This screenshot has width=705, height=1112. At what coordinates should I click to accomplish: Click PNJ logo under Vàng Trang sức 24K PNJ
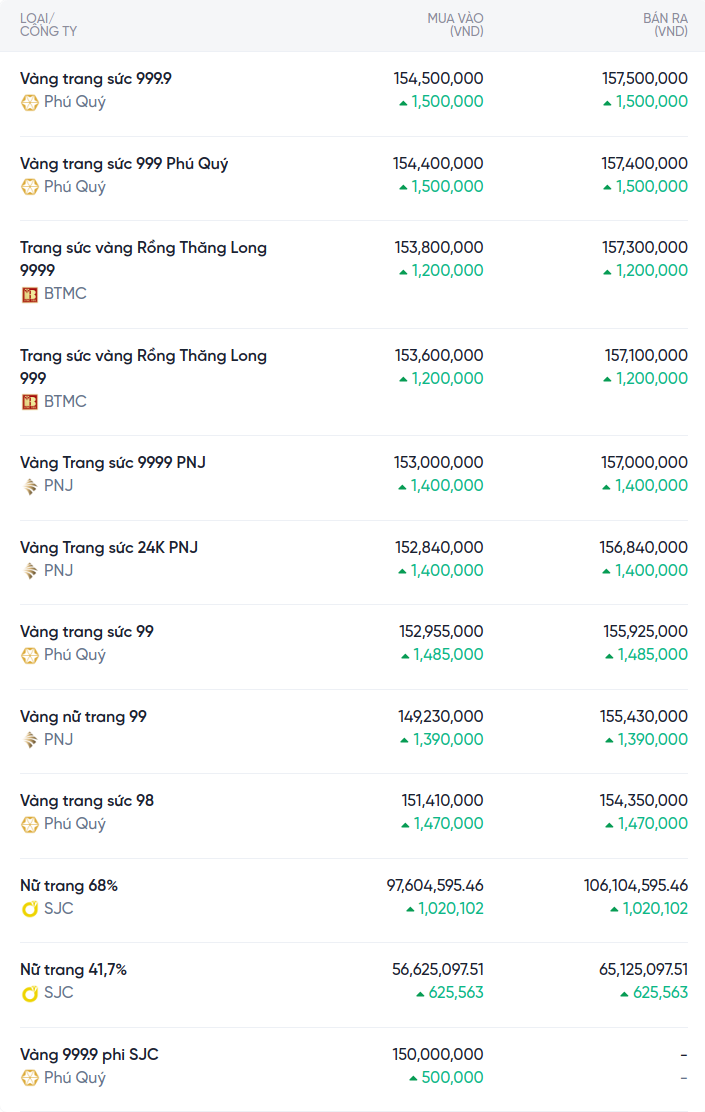pos(30,571)
